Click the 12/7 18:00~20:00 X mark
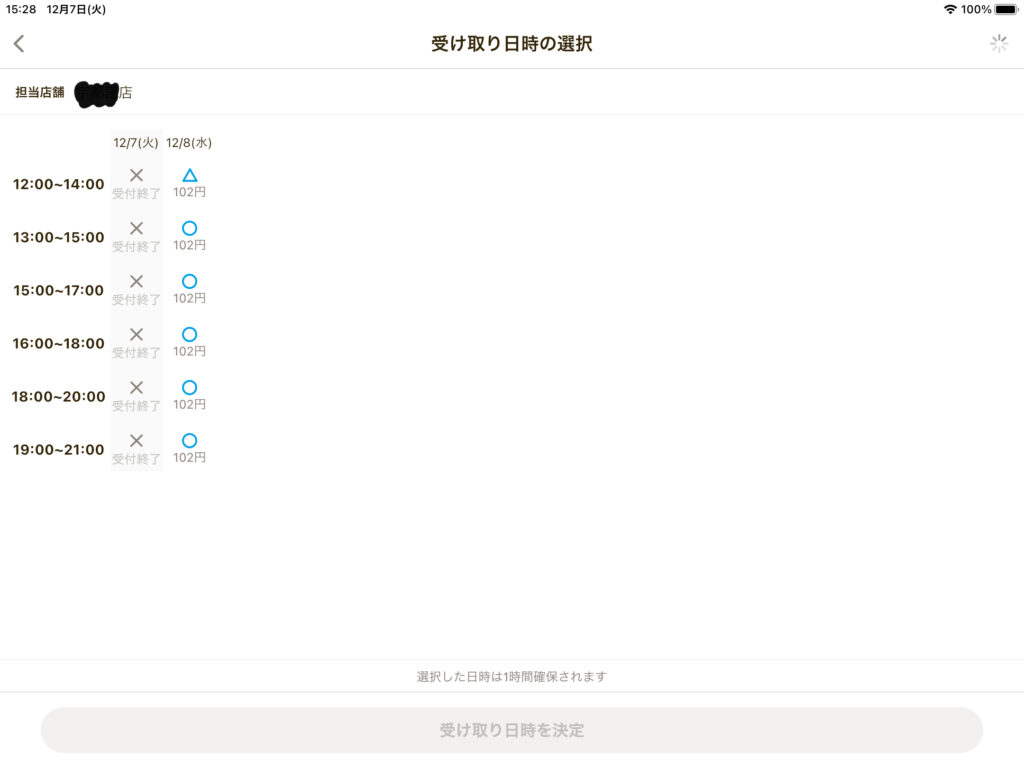 [x=136, y=387]
